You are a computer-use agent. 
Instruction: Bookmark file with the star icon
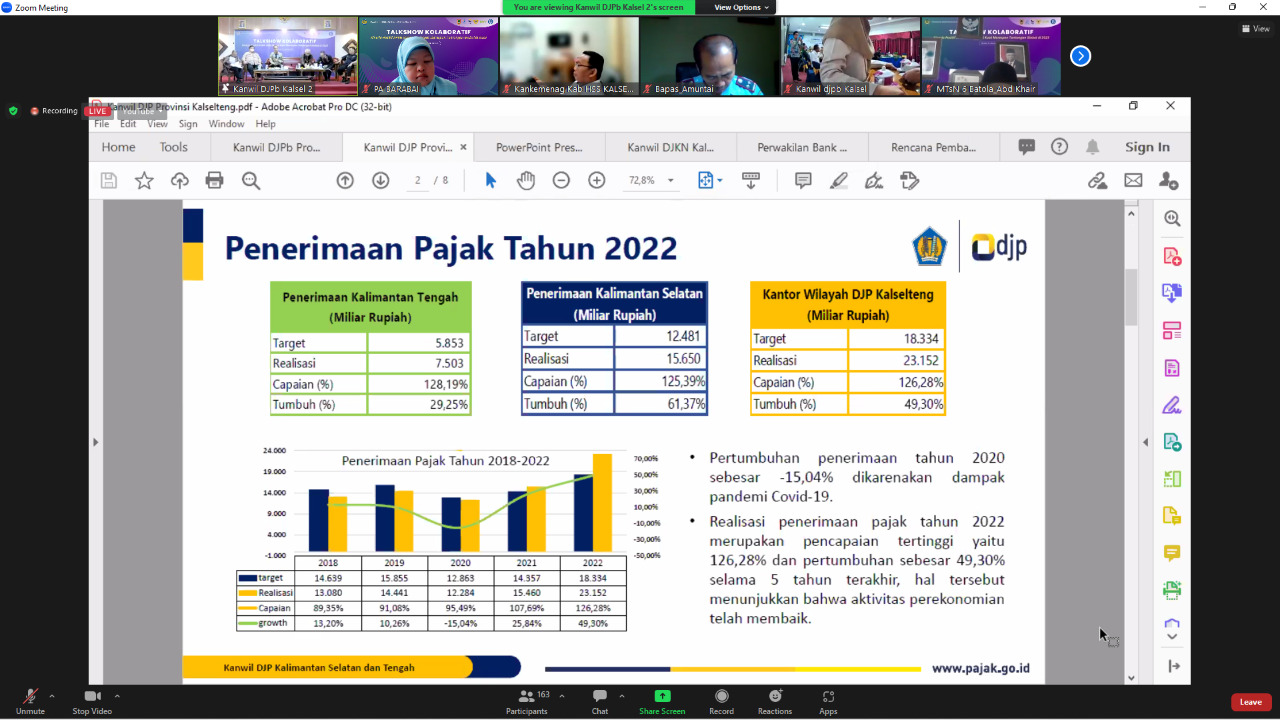tap(144, 180)
